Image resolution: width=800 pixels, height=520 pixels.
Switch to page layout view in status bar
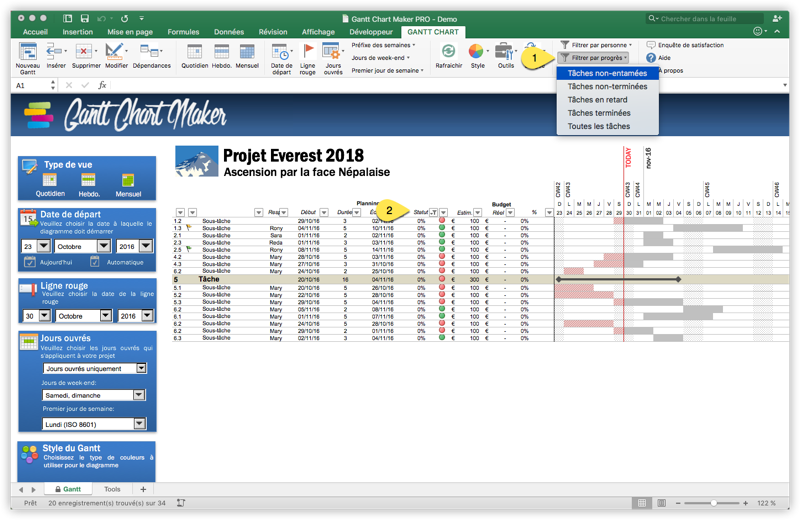click(x=661, y=503)
